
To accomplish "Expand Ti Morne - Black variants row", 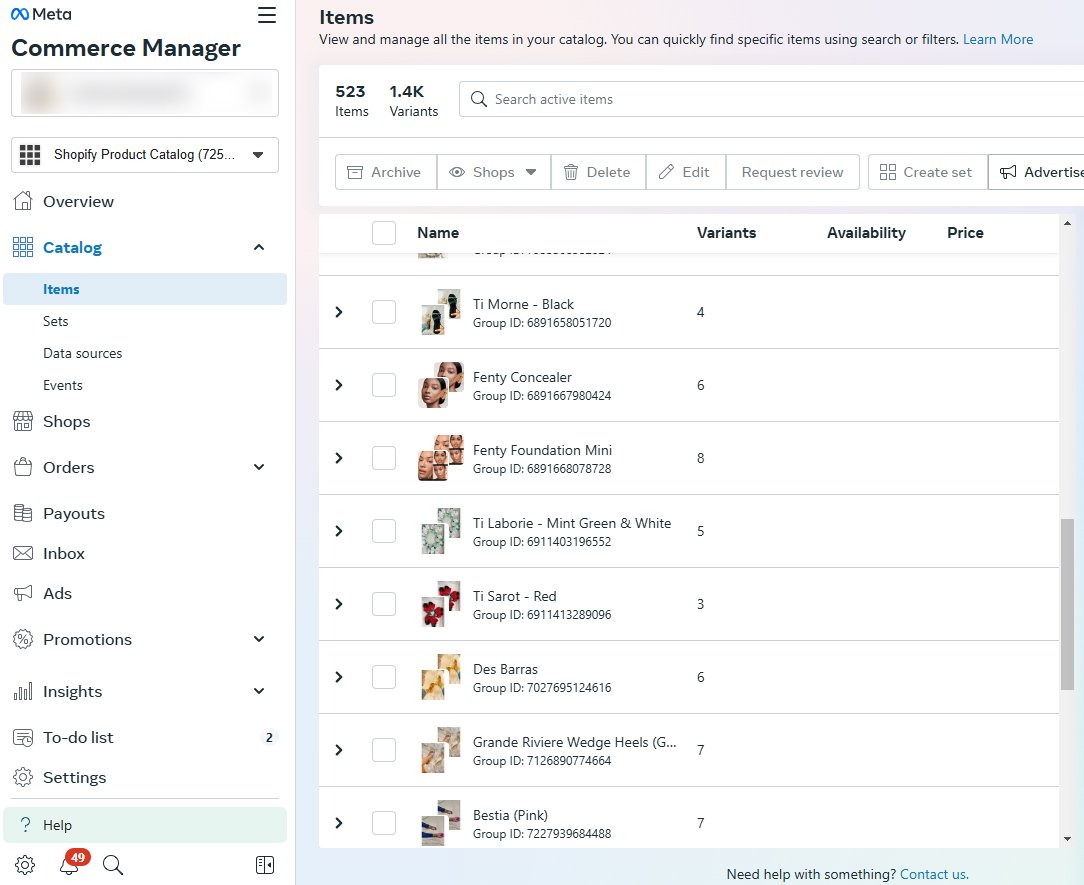I will 339,312.
